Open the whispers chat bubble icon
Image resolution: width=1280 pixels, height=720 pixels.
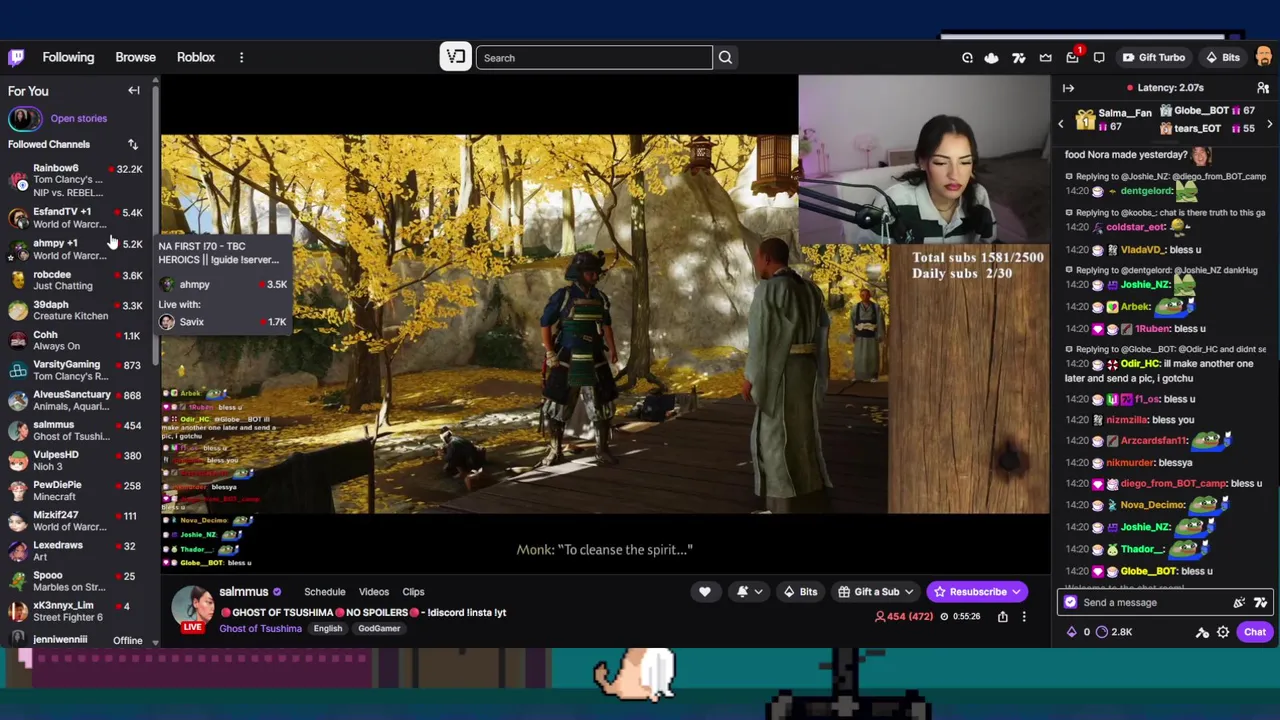1099,58
